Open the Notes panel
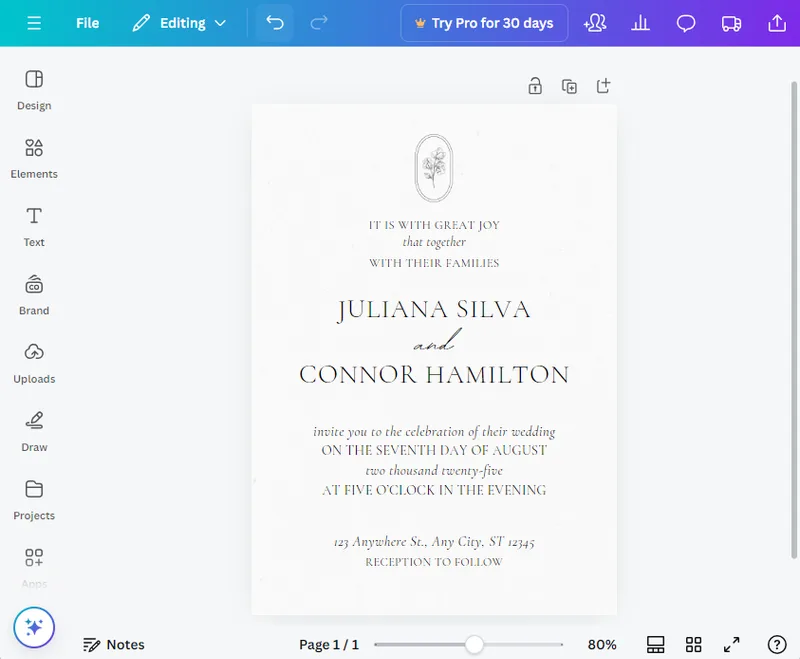This screenshot has width=800, height=659. pos(114,644)
